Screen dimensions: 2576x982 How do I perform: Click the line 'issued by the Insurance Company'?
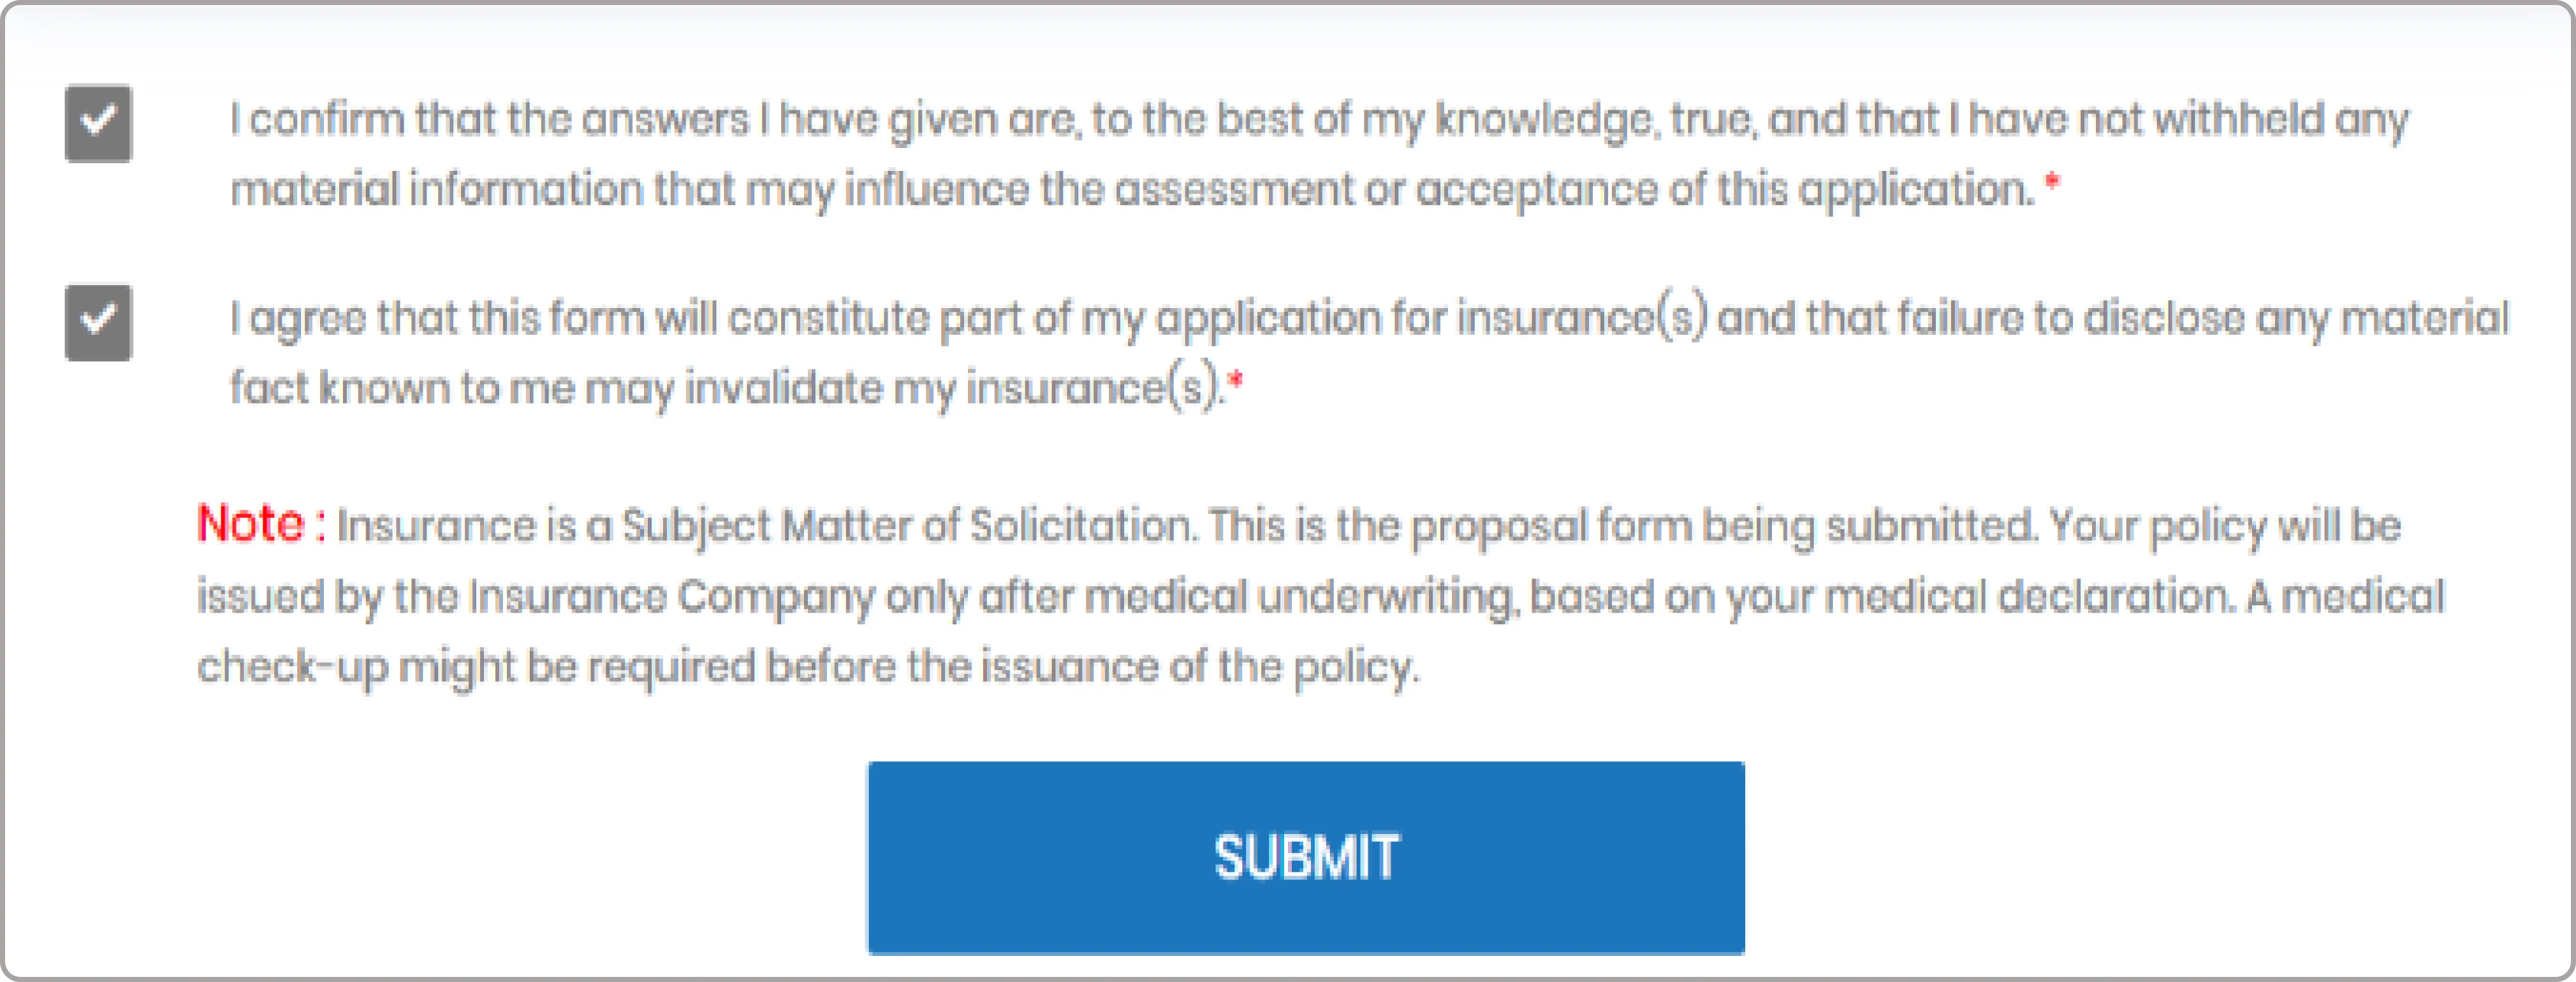point(1320,597)
